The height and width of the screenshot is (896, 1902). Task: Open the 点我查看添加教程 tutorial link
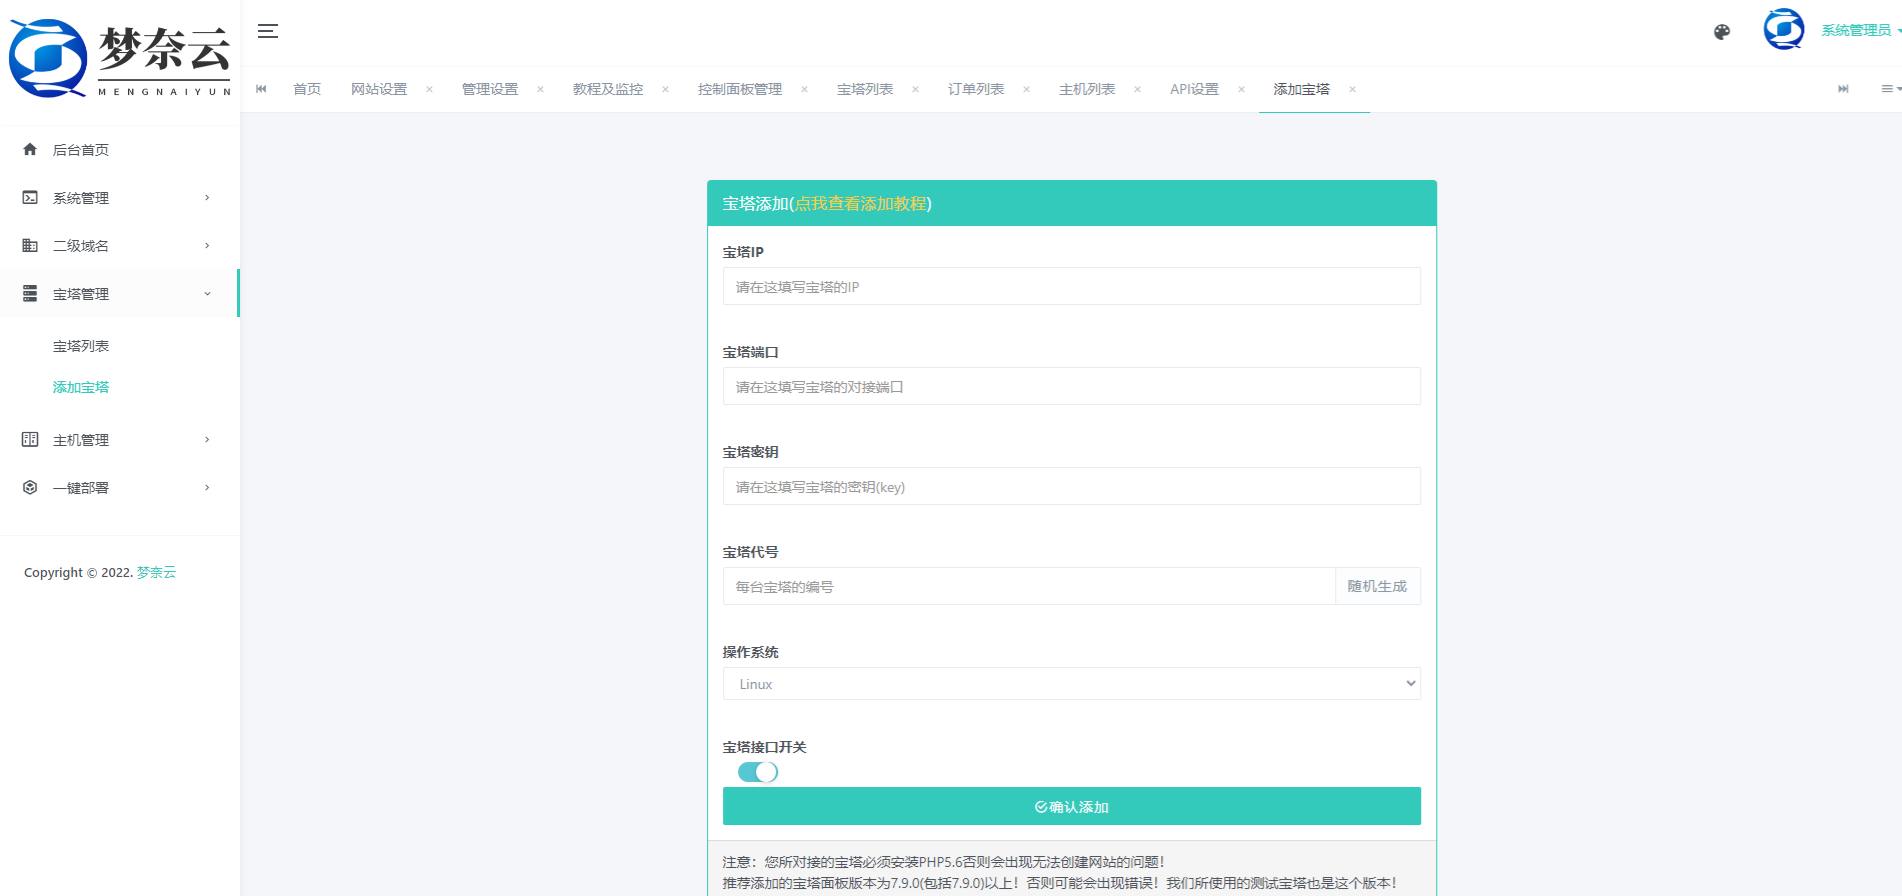pos(860,204)
